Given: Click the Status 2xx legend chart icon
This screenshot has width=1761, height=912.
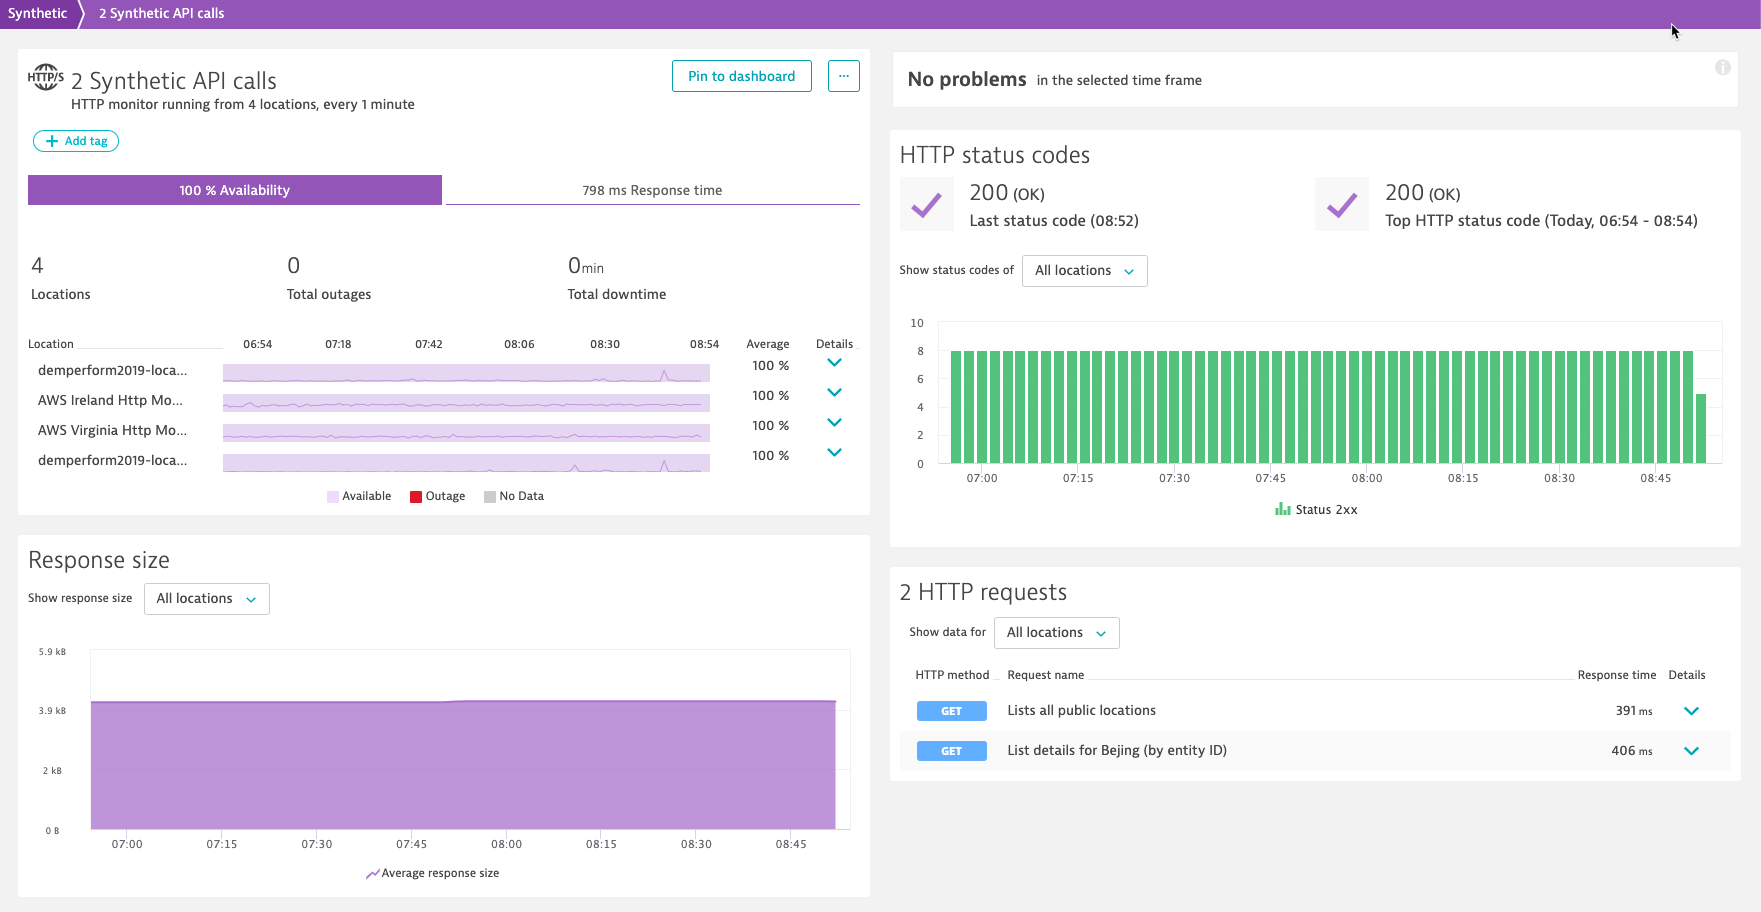Looking at the screenshot, I should click(x=1282, y=509).
